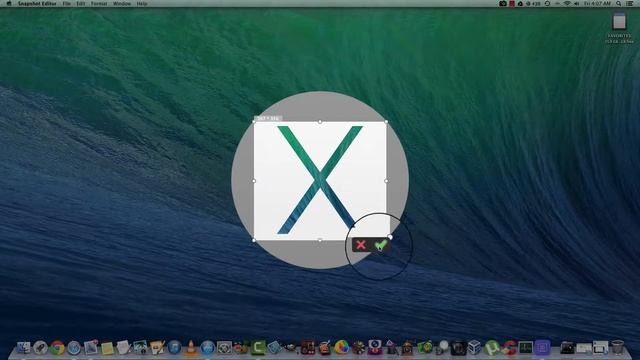This screenshot has height=360, width=640.
Task: Open the App Store from the Dock
Action: [207, 348]
